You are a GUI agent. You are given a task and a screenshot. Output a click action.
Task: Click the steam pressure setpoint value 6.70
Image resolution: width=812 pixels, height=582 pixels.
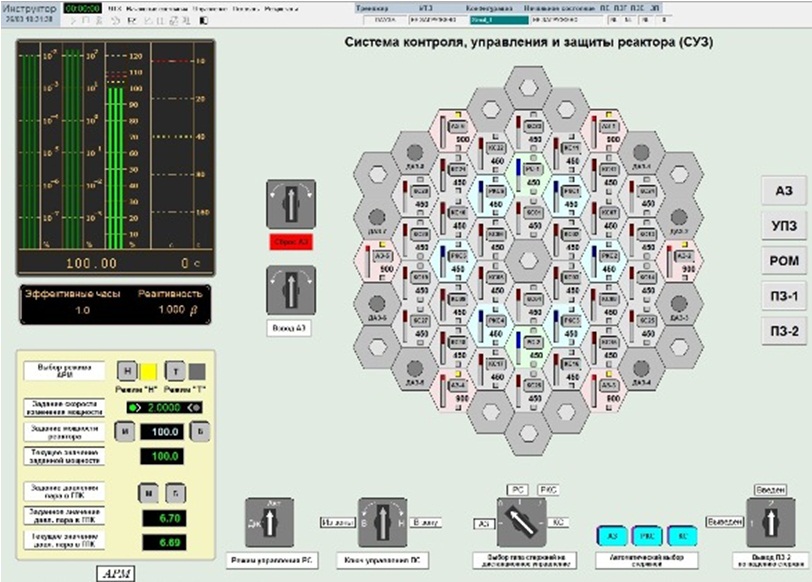point(165,518)
